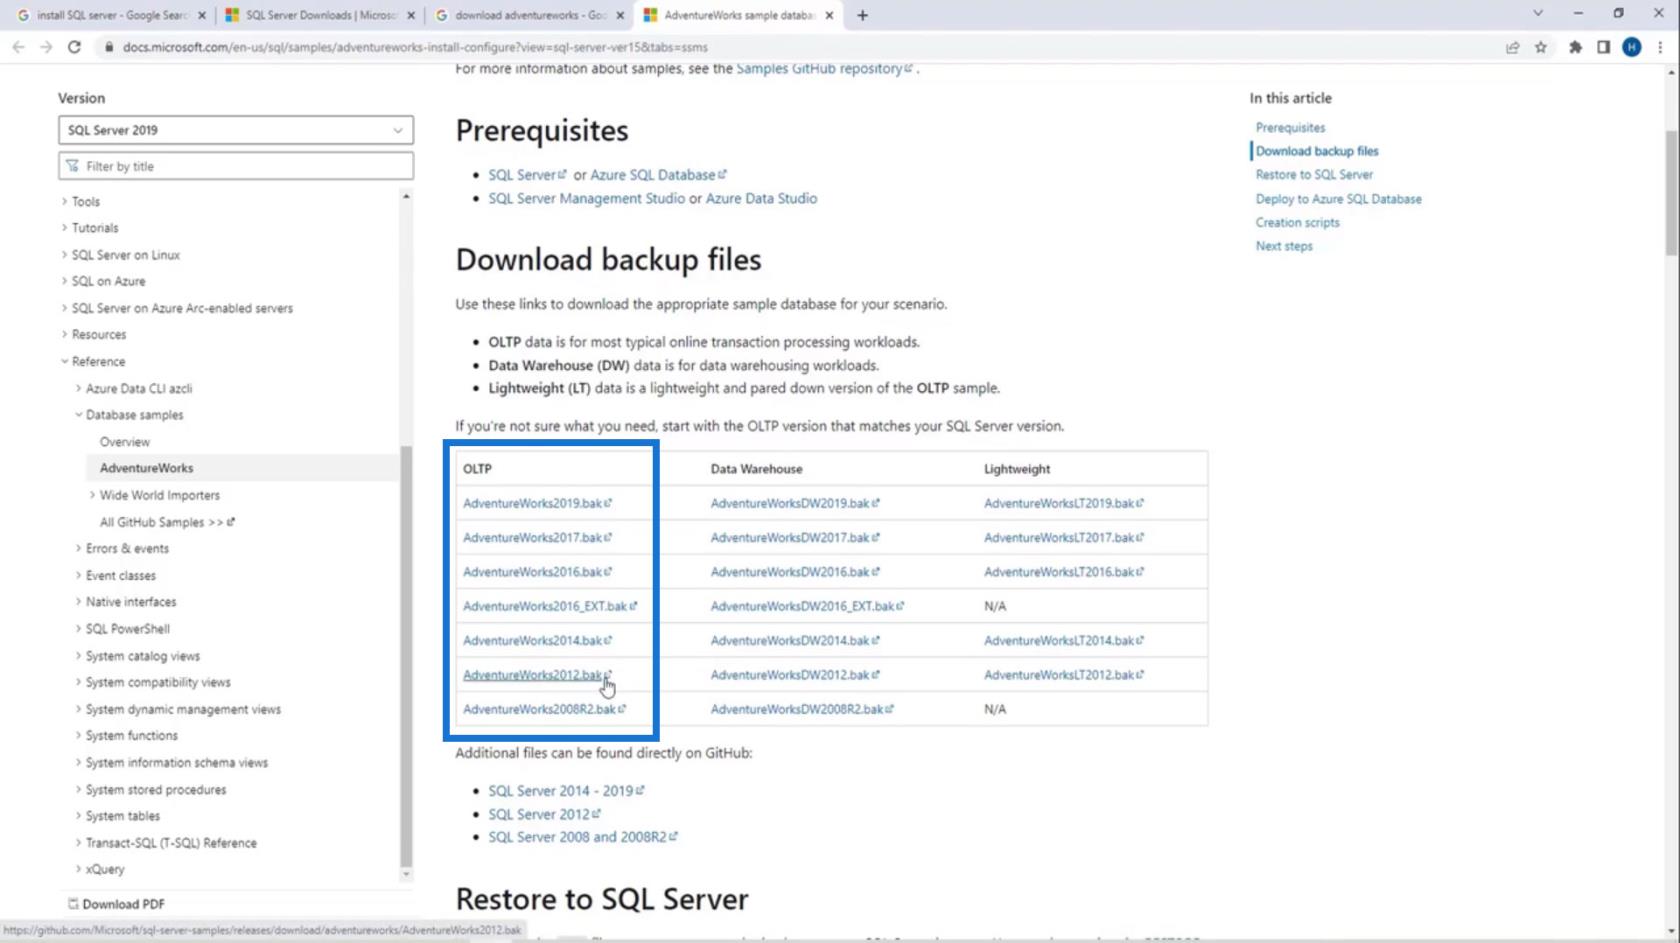Click the Filter by title input
The image size is (1680, 943).
tap(236, 166)
